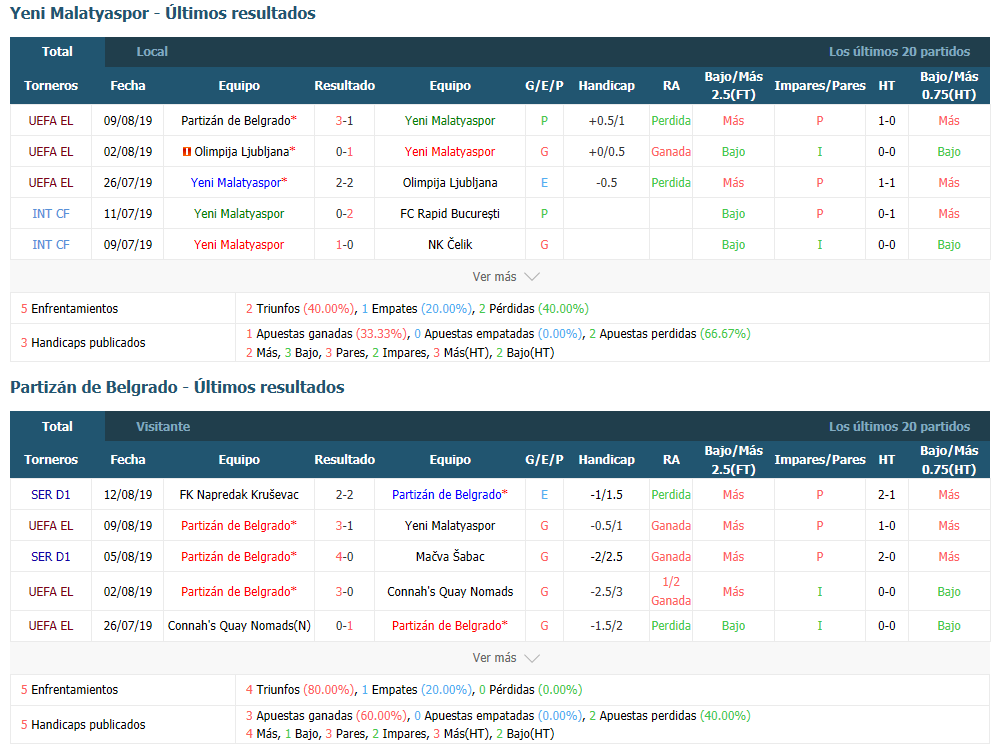
Task: Click INT CF tournament on 11/07/19 row
Action: (x=51, y=214)
